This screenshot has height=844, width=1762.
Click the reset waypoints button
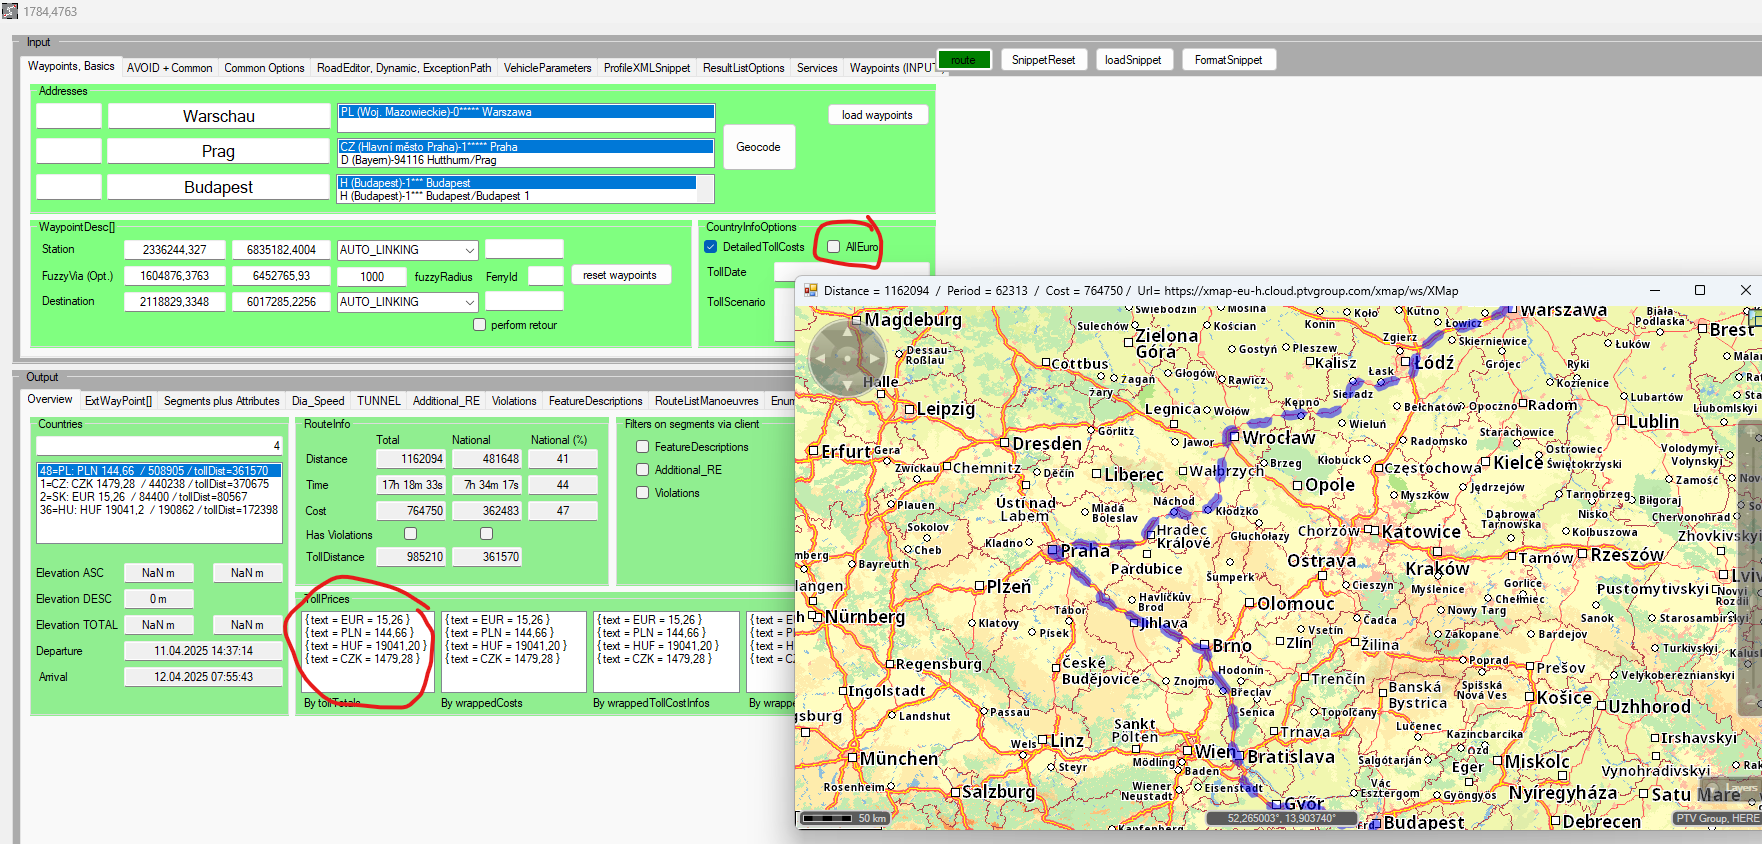[x=620, y=275]
